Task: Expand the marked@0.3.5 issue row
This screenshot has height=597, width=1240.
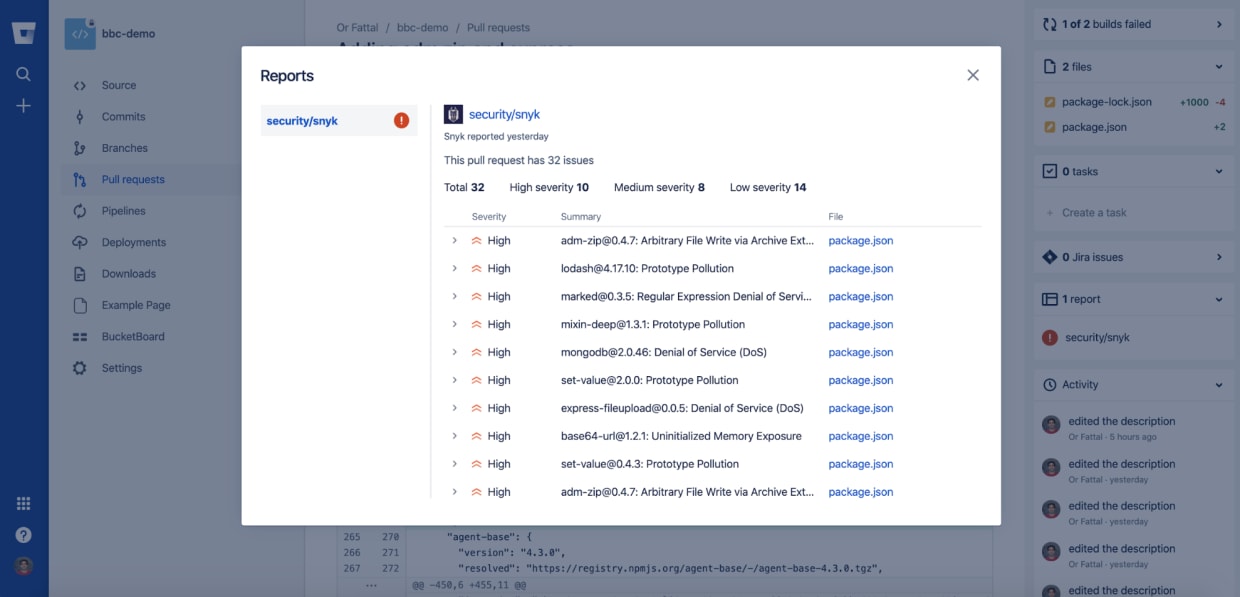Action: tap(454, 297)
